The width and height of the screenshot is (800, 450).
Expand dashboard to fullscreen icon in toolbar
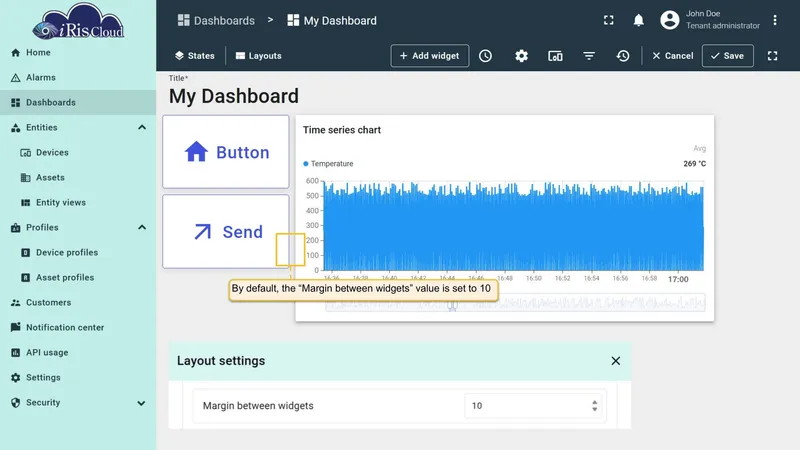point(772,56)
